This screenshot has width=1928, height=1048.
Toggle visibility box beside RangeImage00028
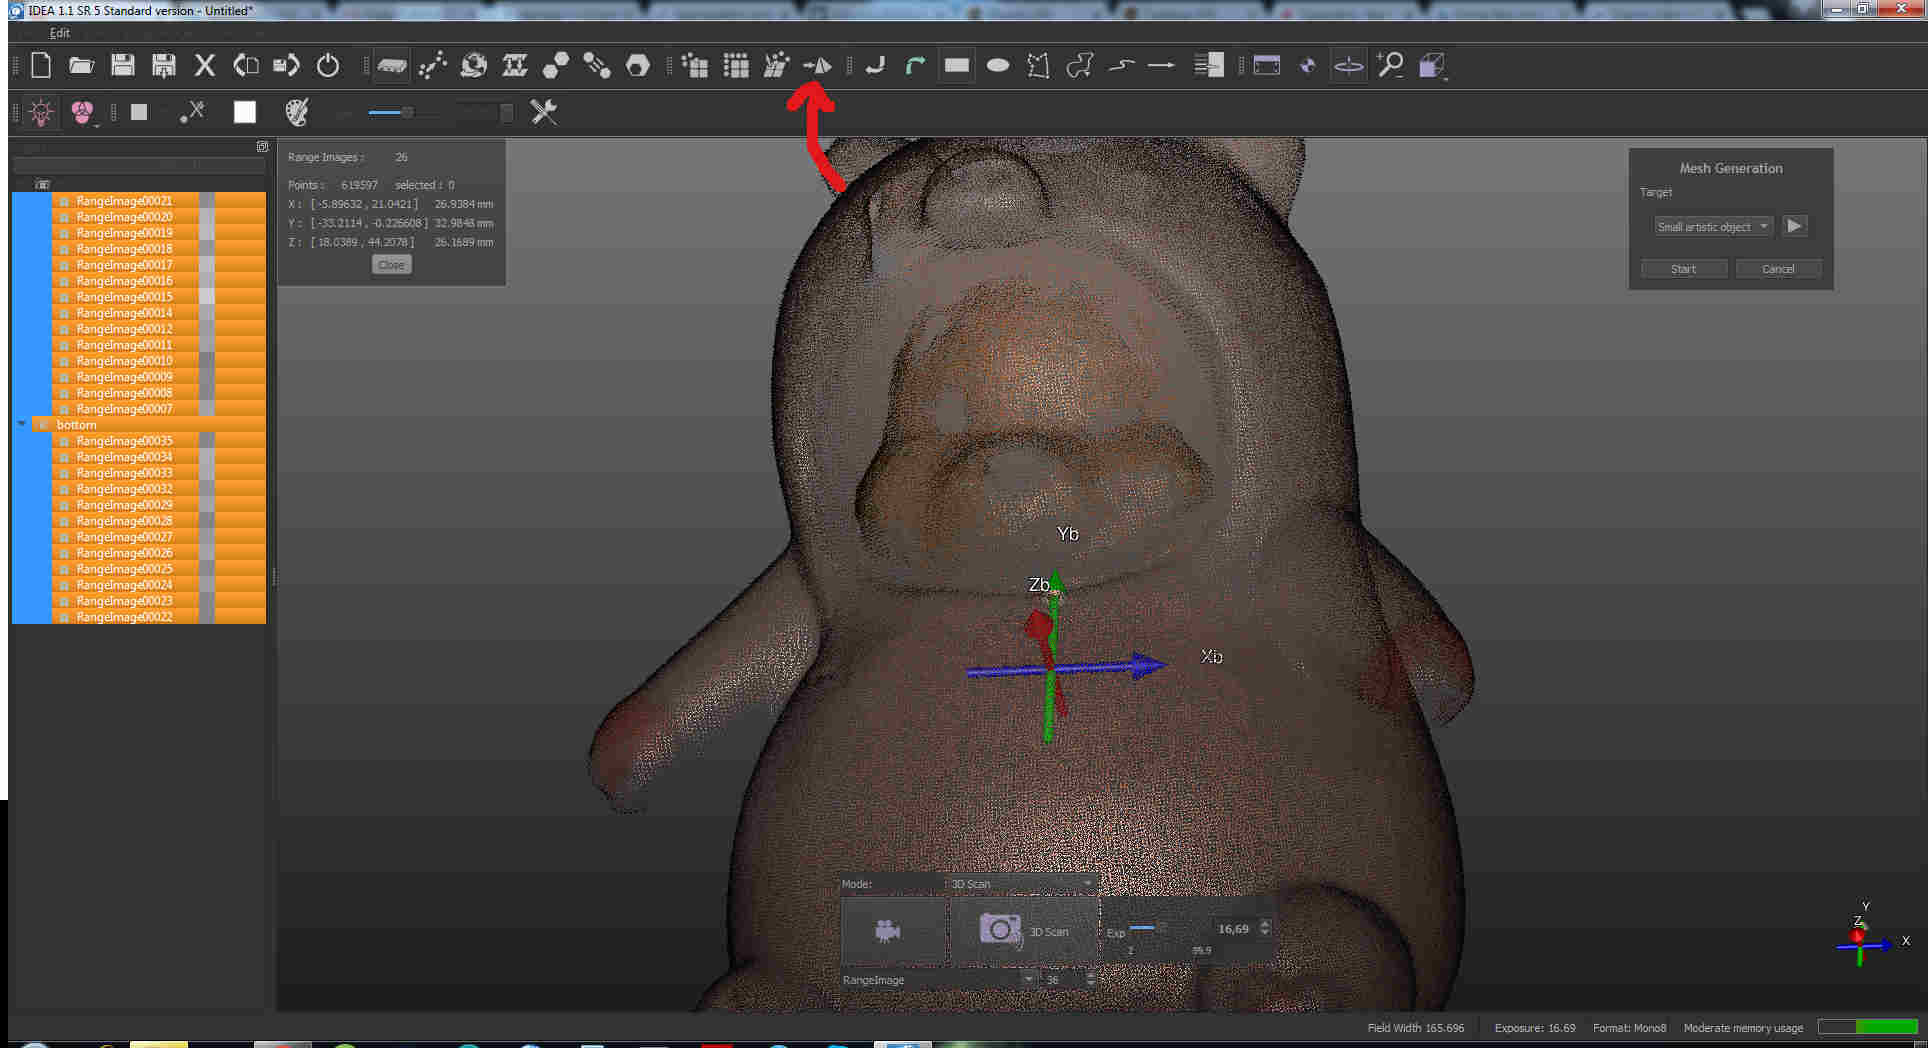(x=207, y=521)
